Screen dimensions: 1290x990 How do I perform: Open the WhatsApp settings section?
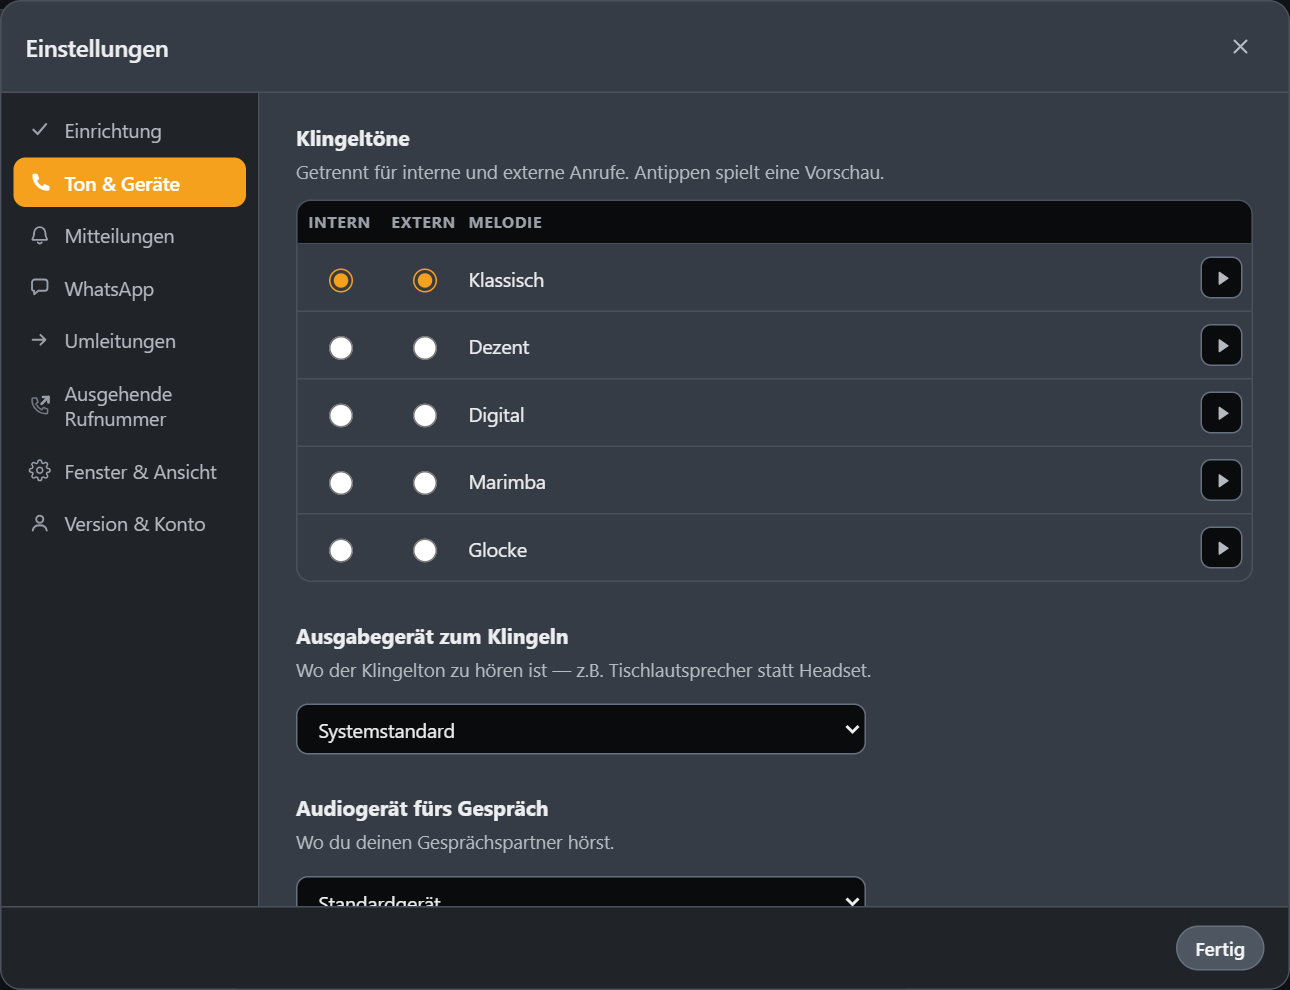coord(130,289)
